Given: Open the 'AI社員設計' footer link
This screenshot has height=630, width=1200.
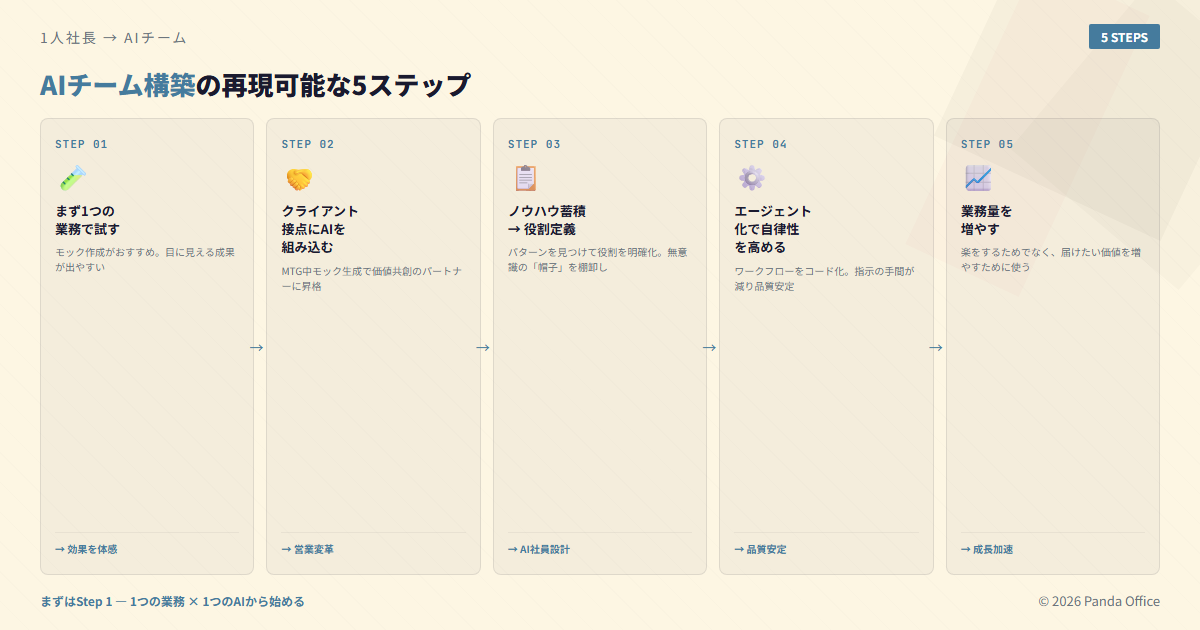Looking at the screenshot, I should [539, 549].
